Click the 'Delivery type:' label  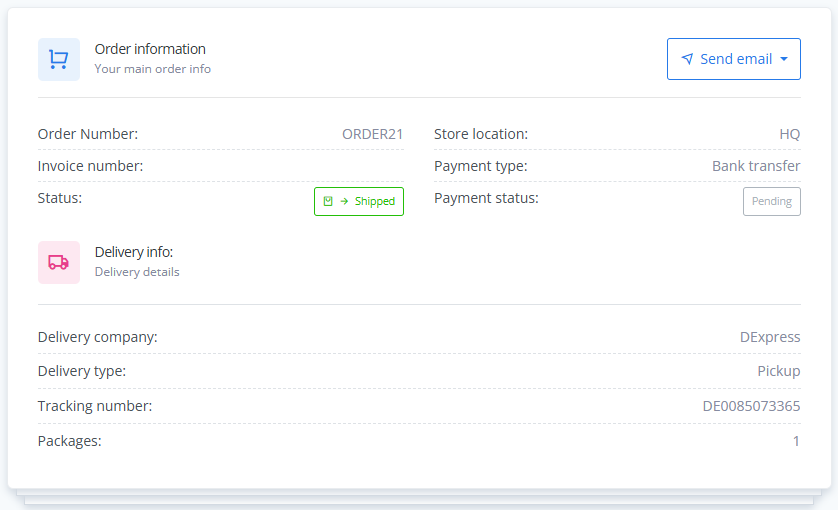click(82, 370)
